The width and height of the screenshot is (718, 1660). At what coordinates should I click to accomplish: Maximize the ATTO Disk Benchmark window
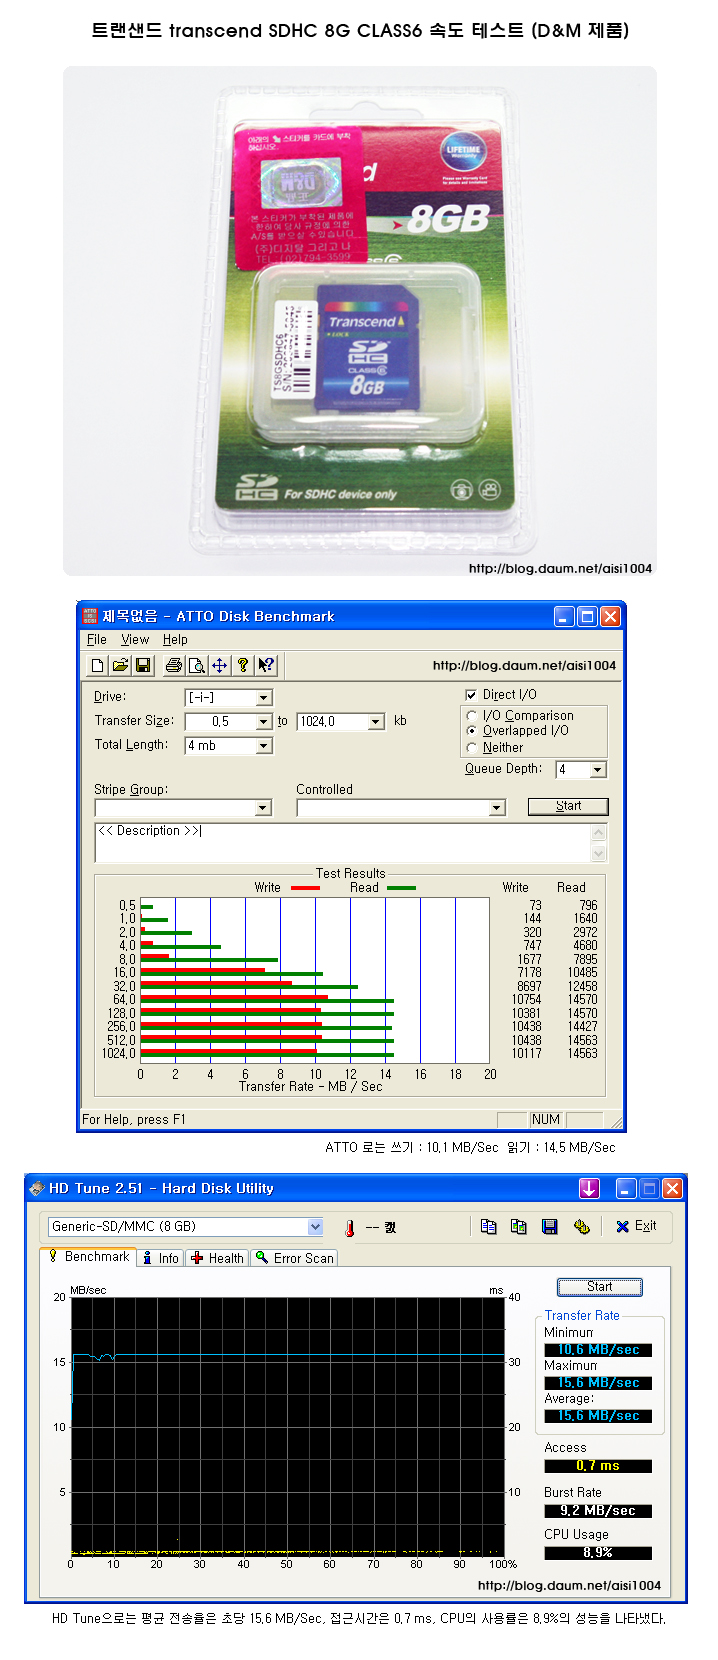click(587, 616)
